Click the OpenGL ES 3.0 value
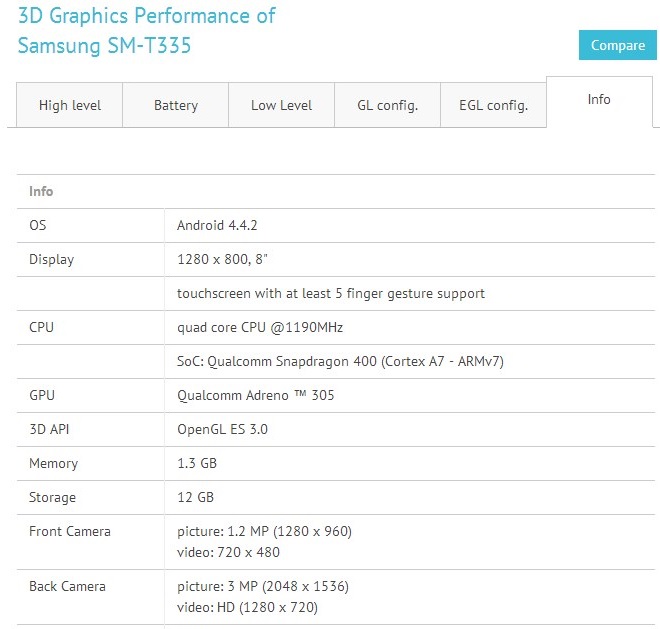This screenshot has height=629, width=660. (222, 429)
